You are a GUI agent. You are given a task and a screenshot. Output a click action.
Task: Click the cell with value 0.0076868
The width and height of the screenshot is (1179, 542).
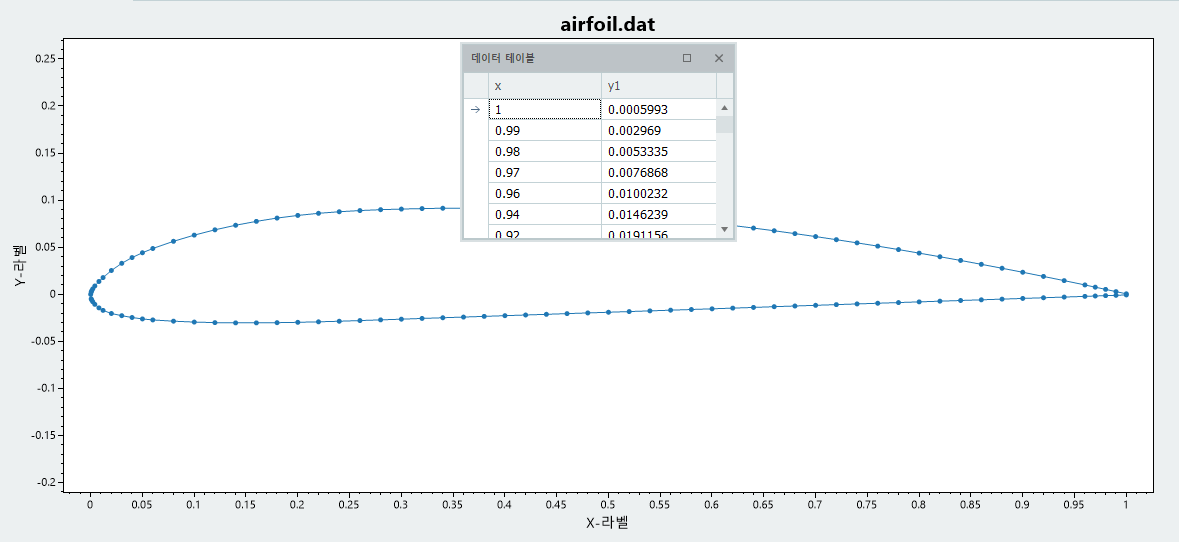659,173
